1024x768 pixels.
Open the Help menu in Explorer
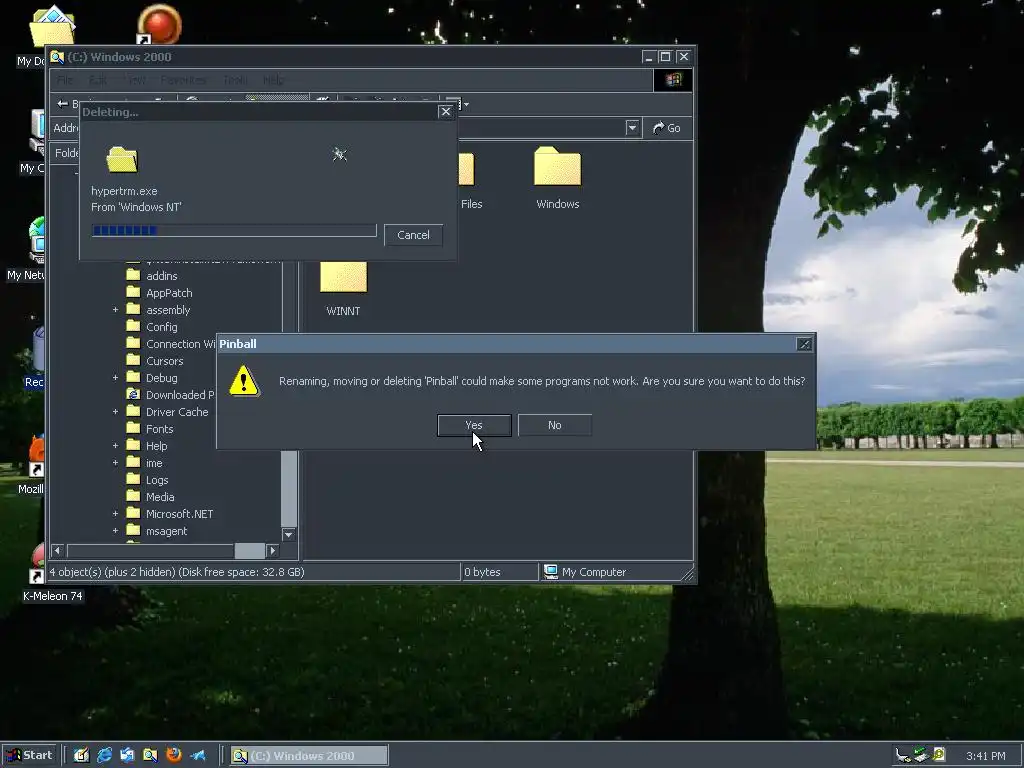tap(273, 80)
